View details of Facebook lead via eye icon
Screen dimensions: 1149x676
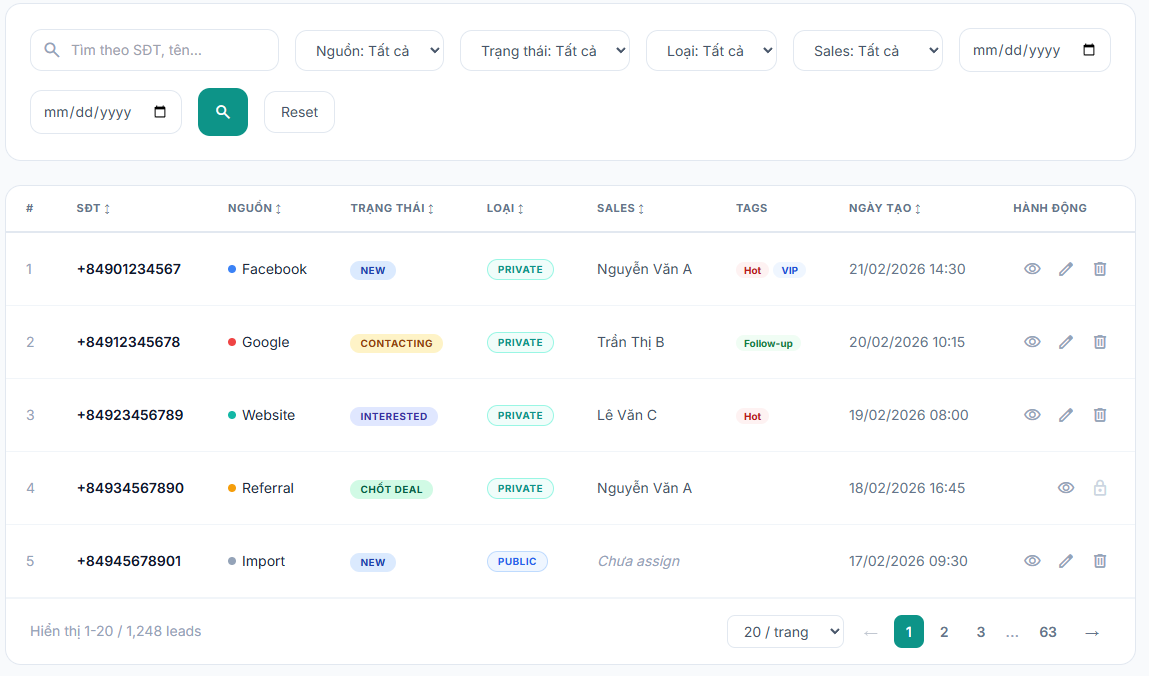(x=1032, y=269)
